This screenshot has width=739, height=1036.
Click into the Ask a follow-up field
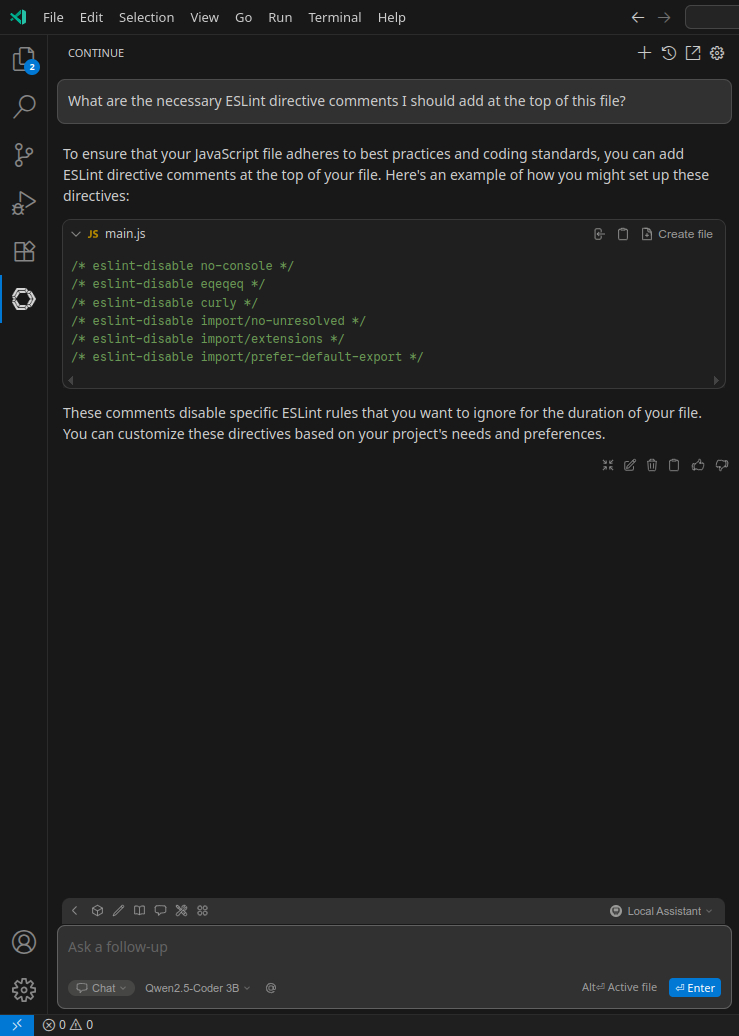394,947
